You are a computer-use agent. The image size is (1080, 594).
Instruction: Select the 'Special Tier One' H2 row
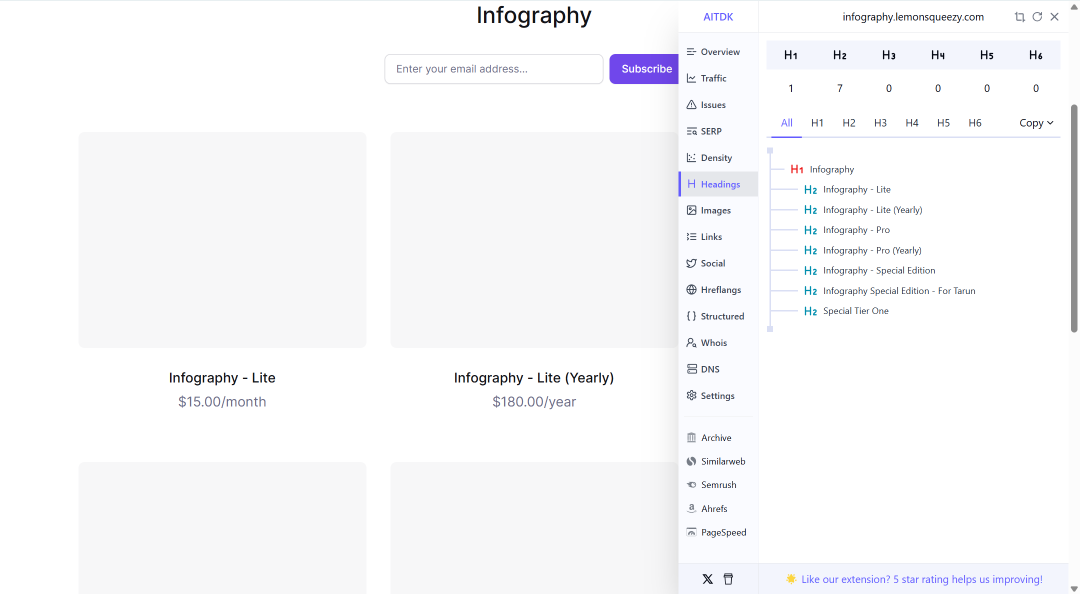tap(846, 311)
